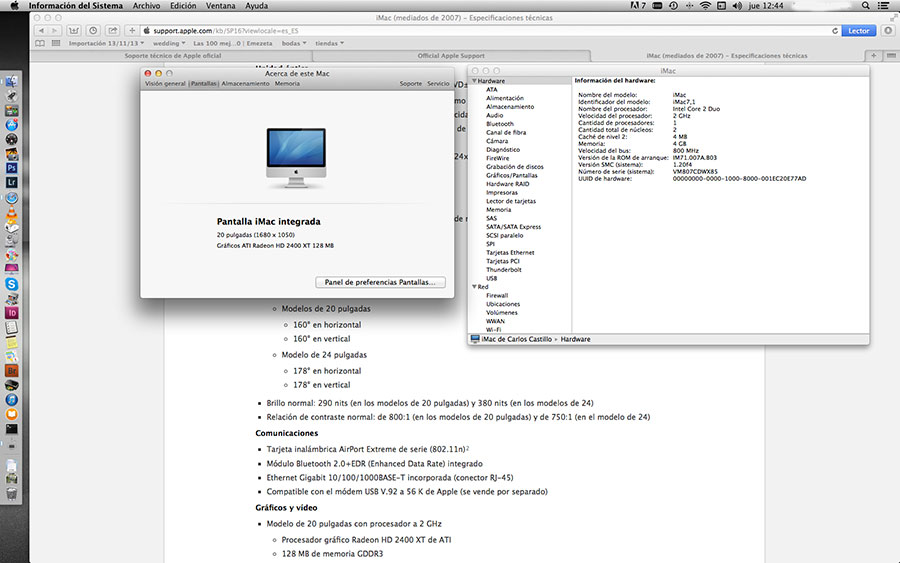Screen dimensions: 900x563
Task: Select SATA/SATA Express in hardware list
Action: (x=513, y=227)
